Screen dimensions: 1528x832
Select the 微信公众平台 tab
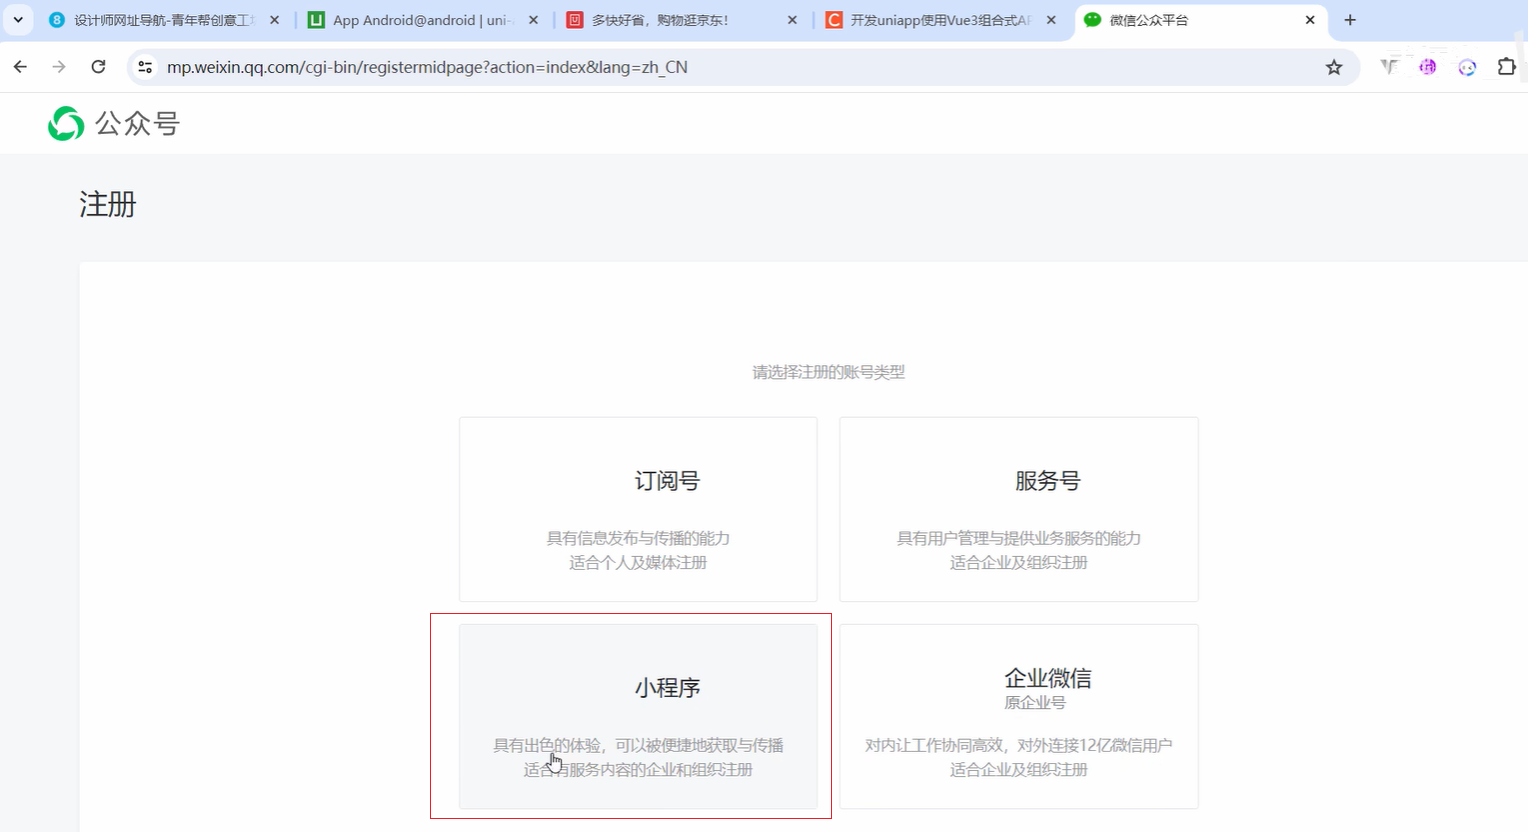(x=1200, y=20)
